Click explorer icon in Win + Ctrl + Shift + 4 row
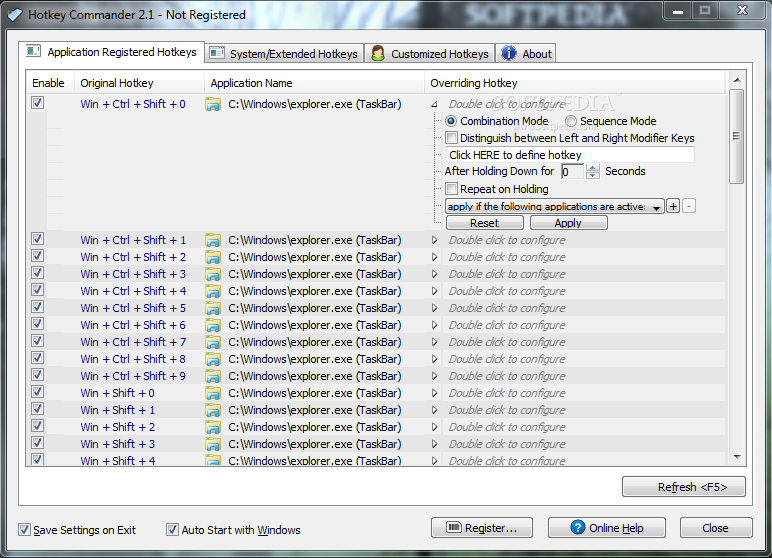This screenshot has height=558, width=772. (213, 292)
